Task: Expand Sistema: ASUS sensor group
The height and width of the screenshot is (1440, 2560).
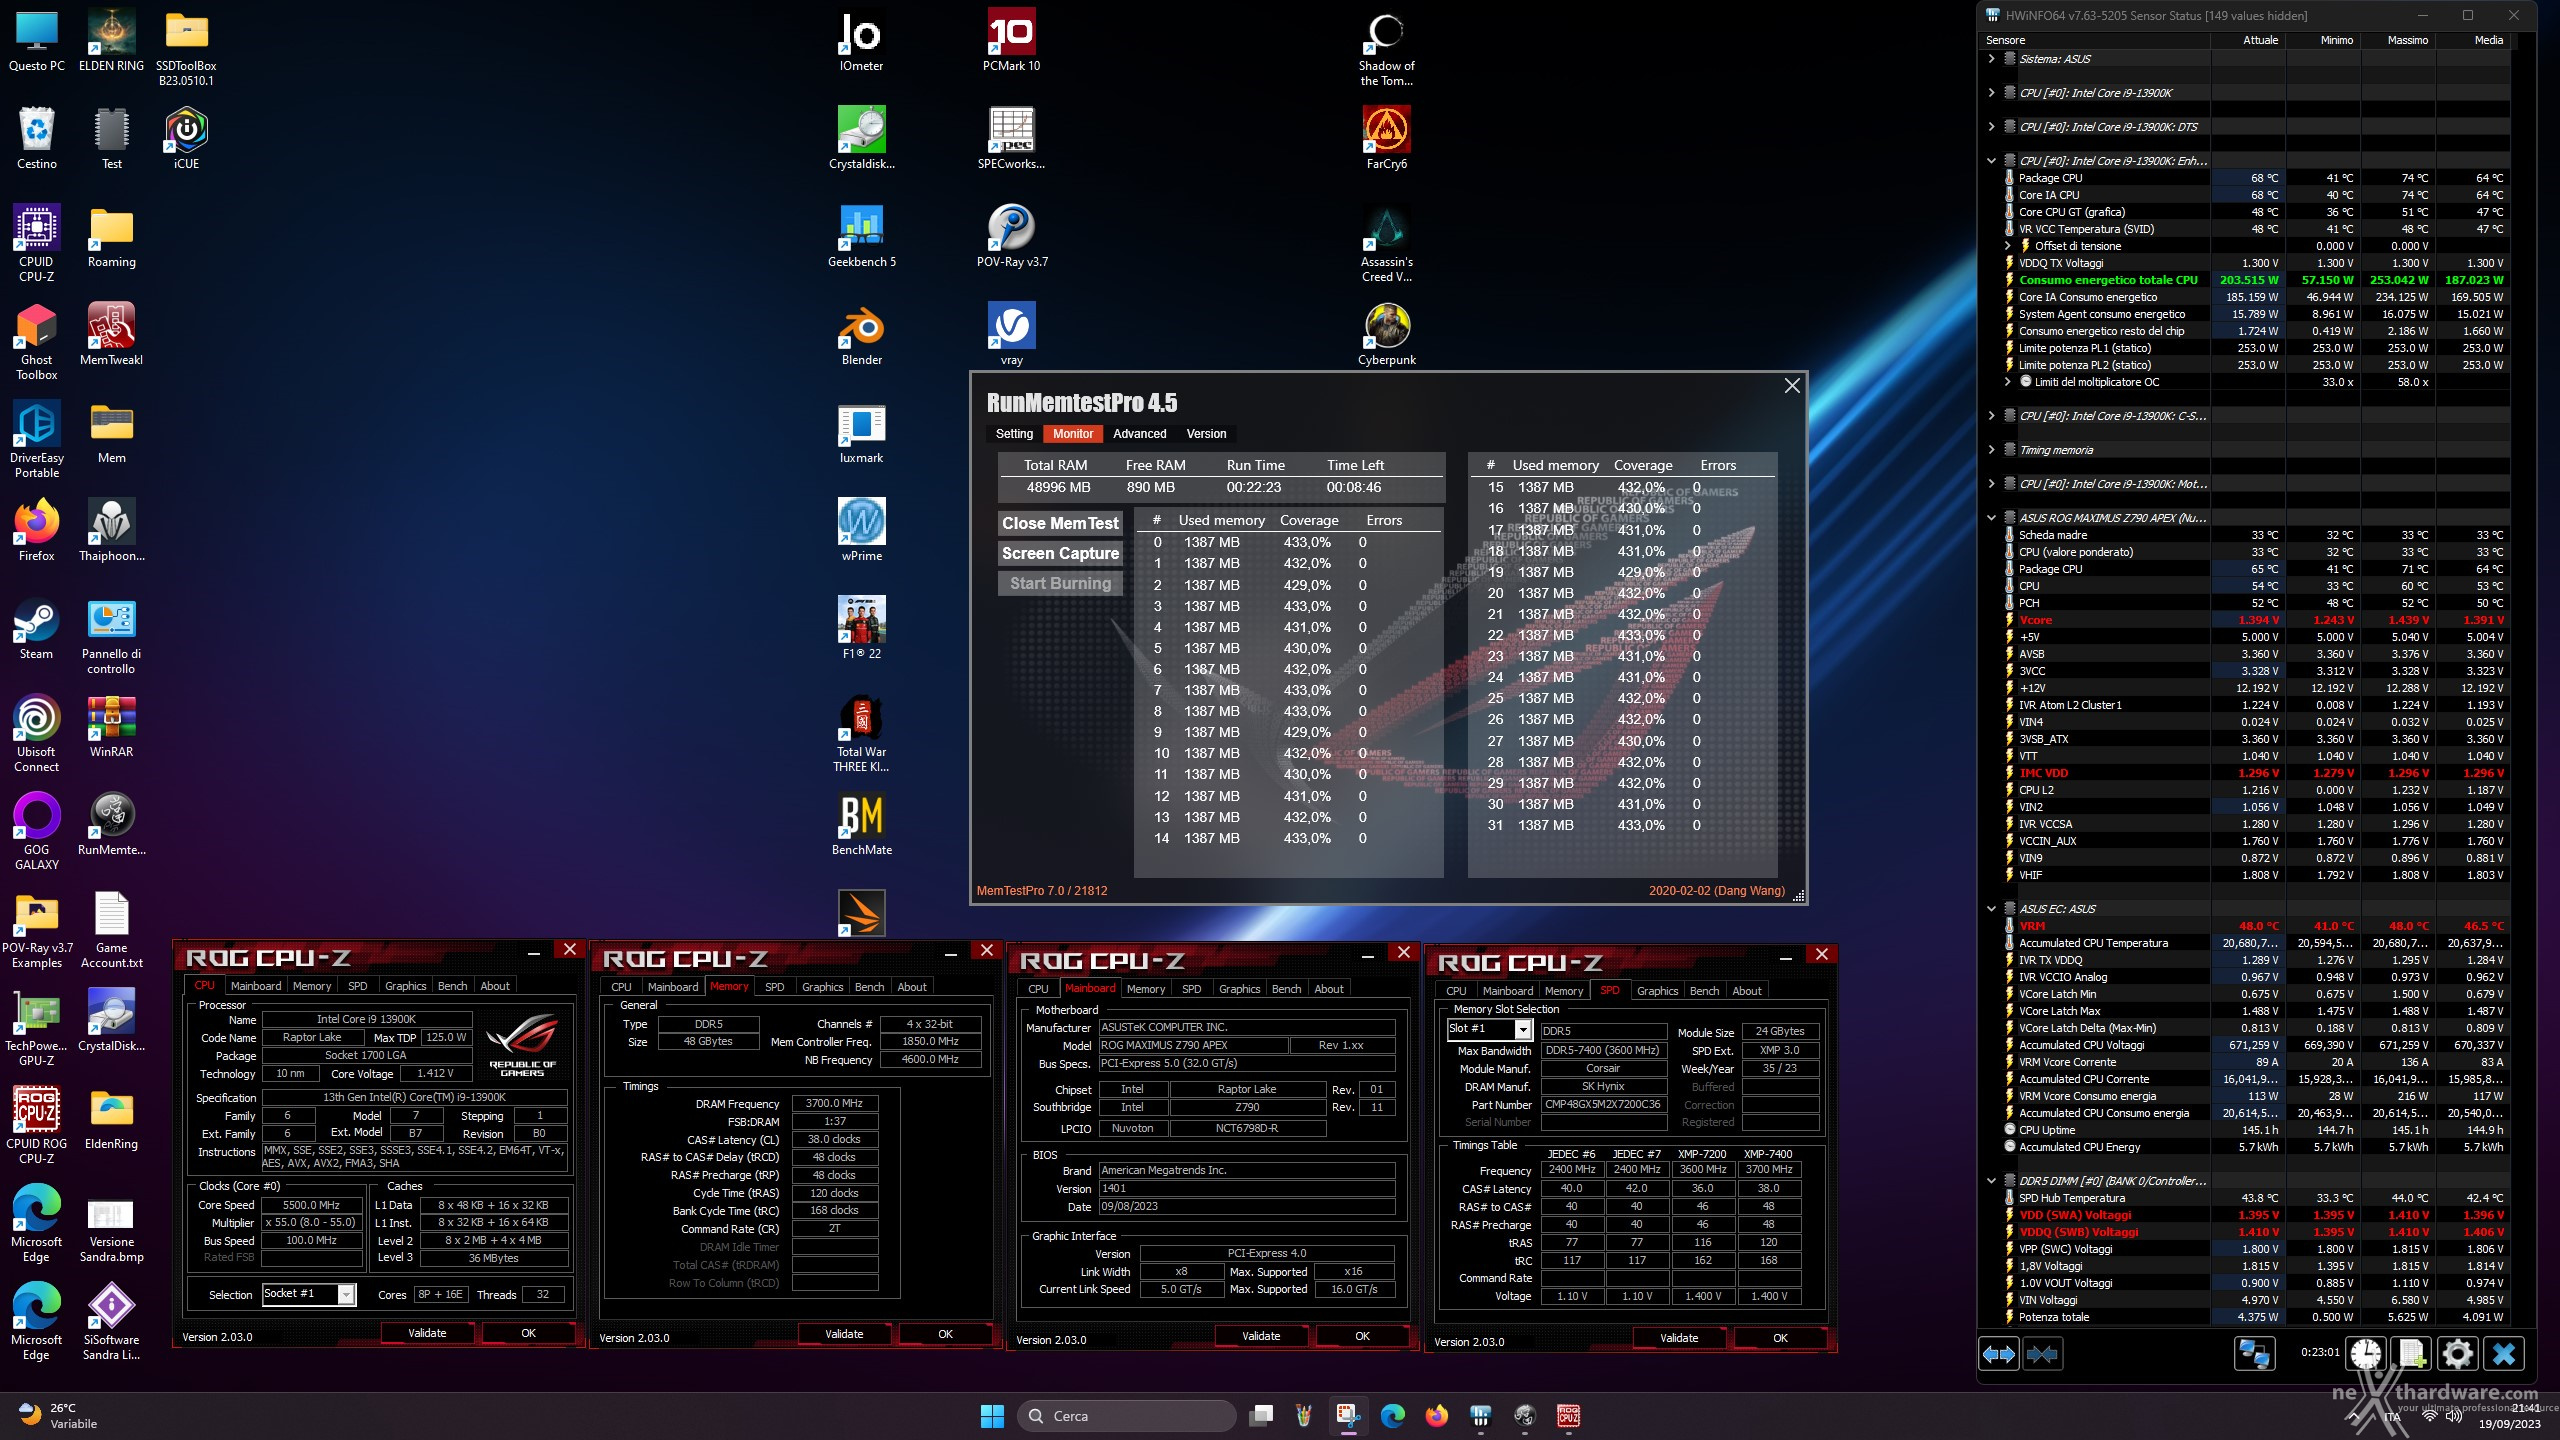Action: tap(1991, 59)
